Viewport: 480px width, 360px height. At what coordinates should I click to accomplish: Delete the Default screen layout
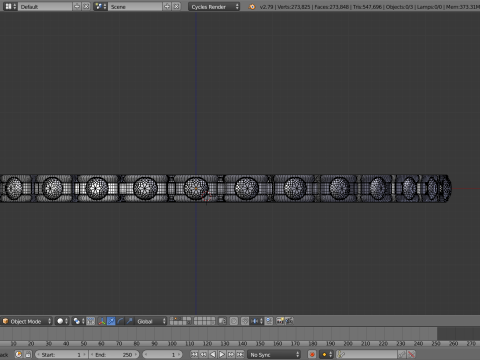pyautogui.click(x=86, y=6)
